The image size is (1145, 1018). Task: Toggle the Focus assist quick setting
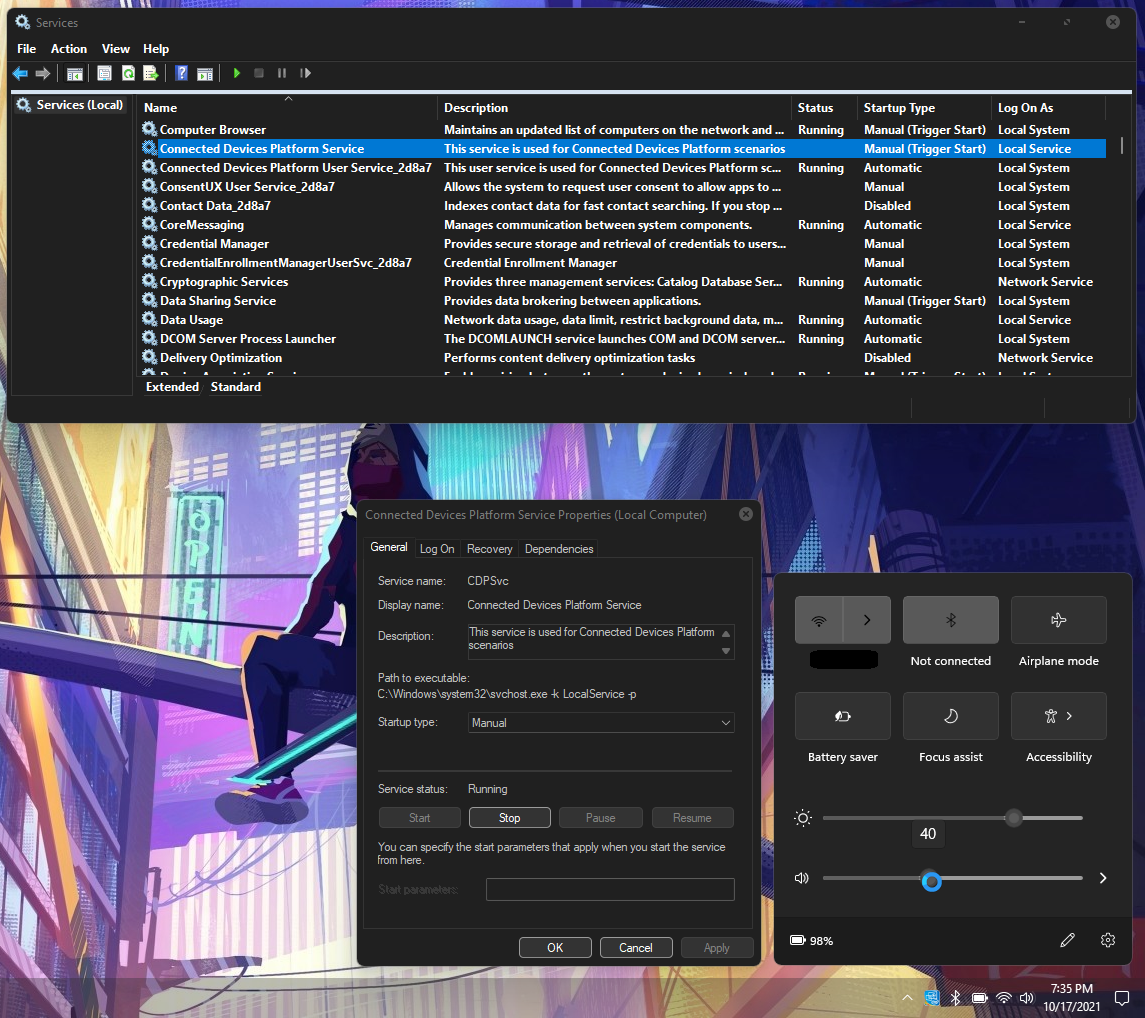pyautogui.click(x=951, y=716)
